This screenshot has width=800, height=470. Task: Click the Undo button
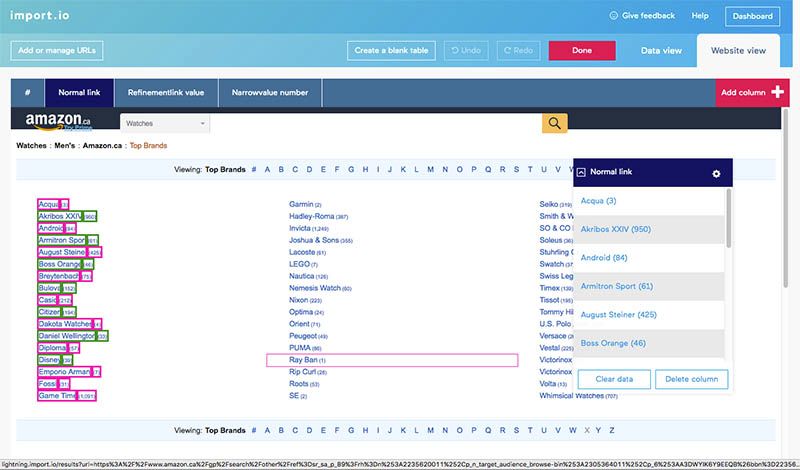coord(466,51)
